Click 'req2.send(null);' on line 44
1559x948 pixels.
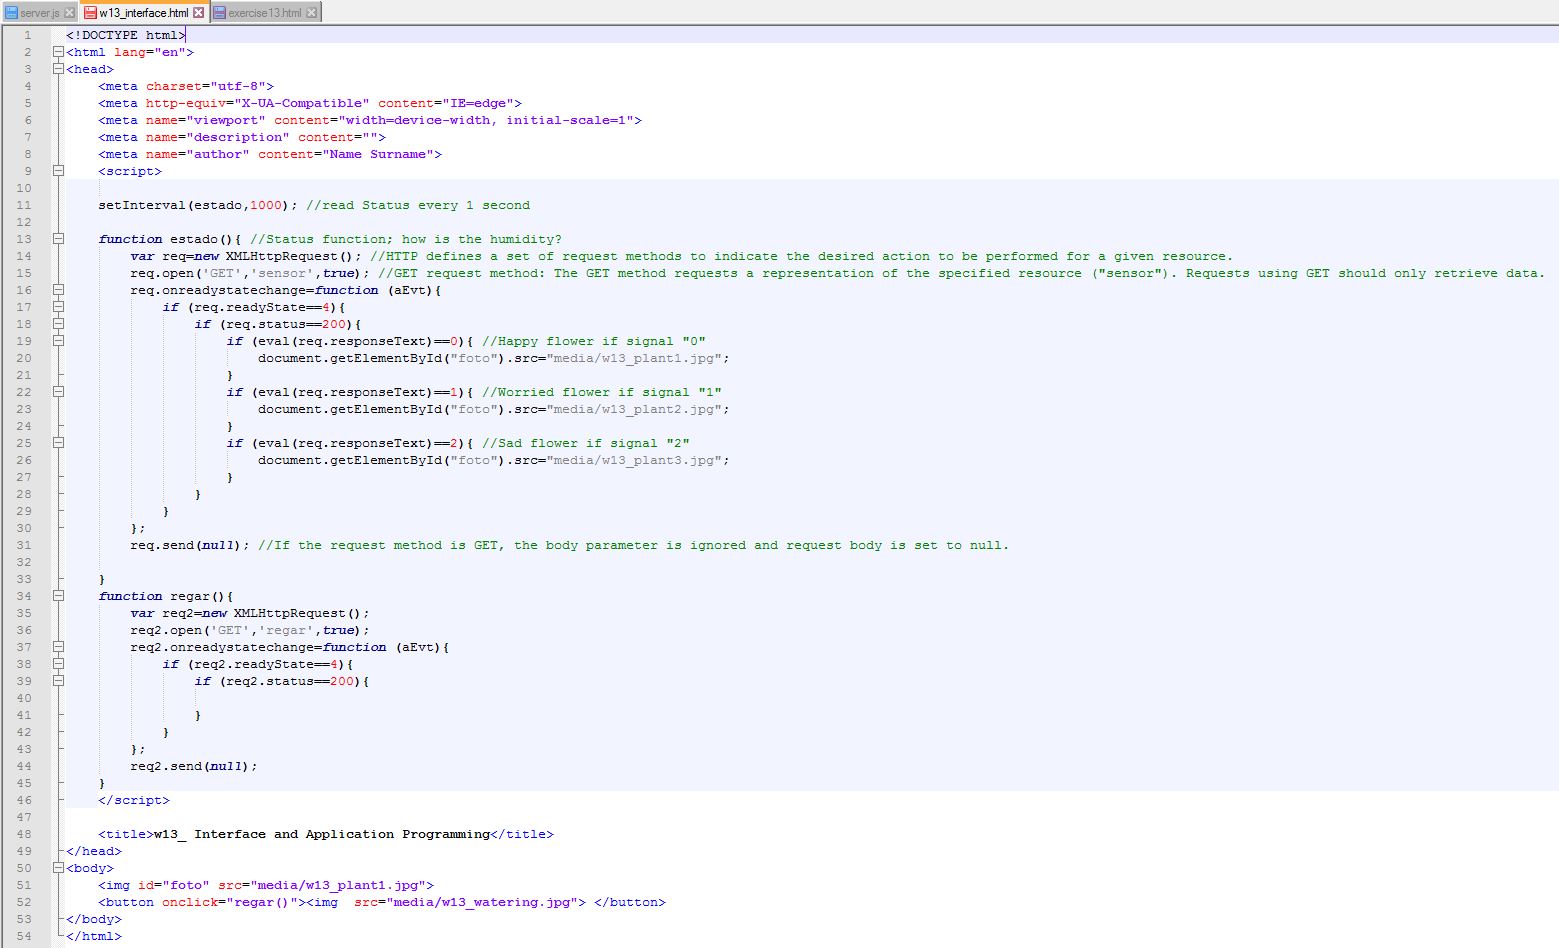coord(194,766)
